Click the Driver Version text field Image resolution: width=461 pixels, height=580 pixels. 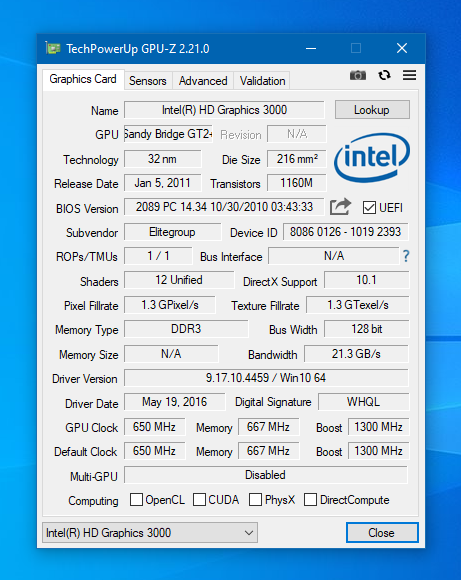point(266,378)
